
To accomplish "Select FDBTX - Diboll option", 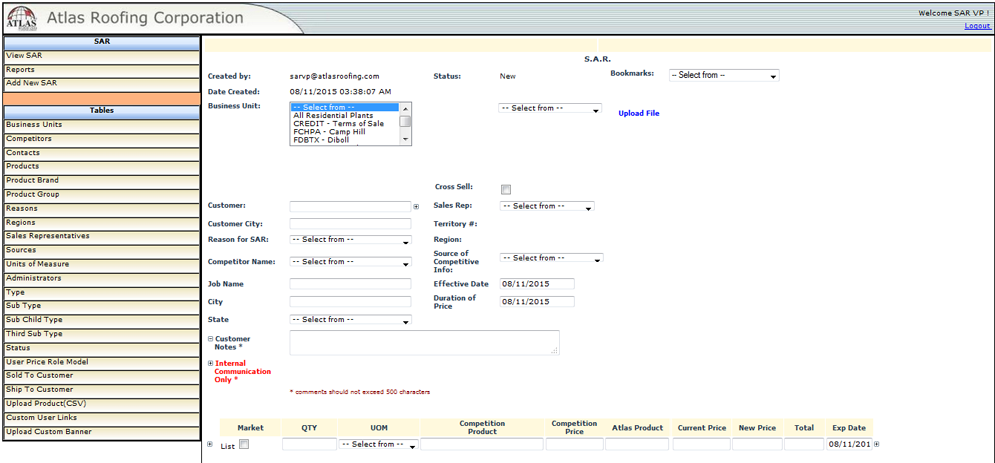I will point(345,140).
